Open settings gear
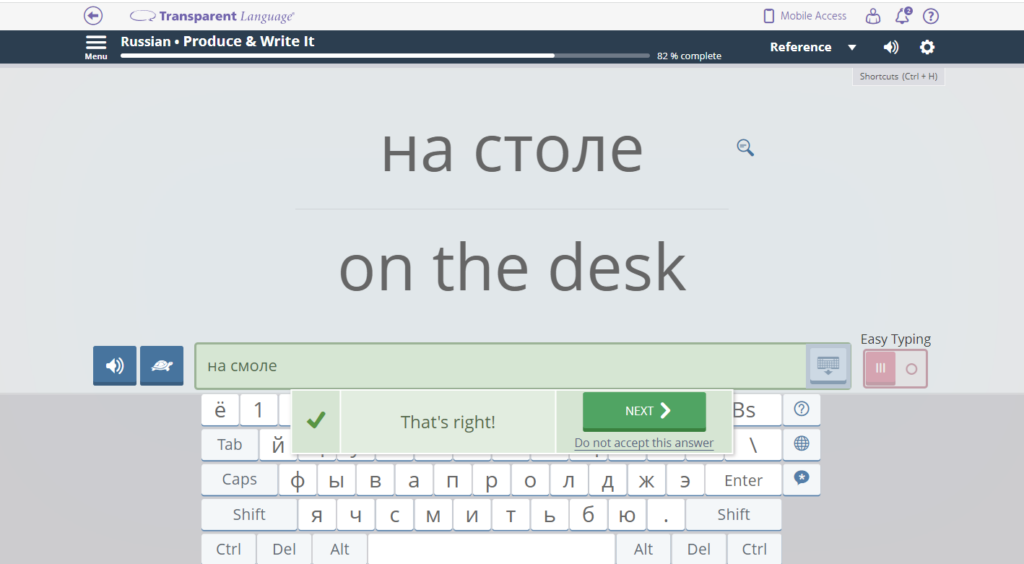 click(927, 47)
